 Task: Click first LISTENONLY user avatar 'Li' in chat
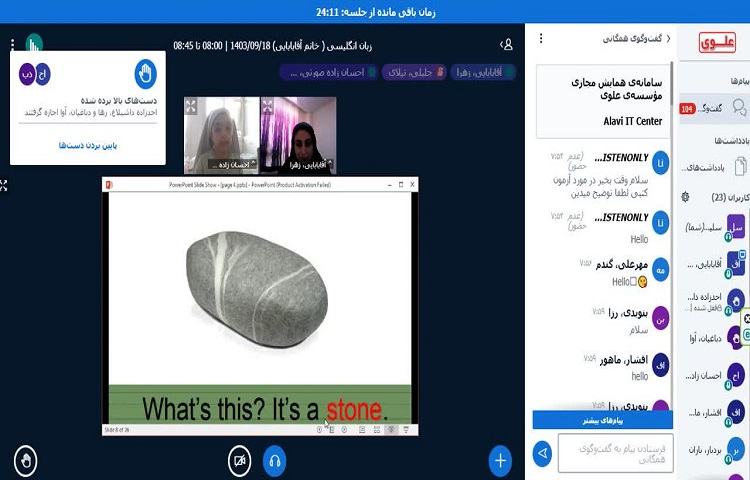tap(661, 163)
